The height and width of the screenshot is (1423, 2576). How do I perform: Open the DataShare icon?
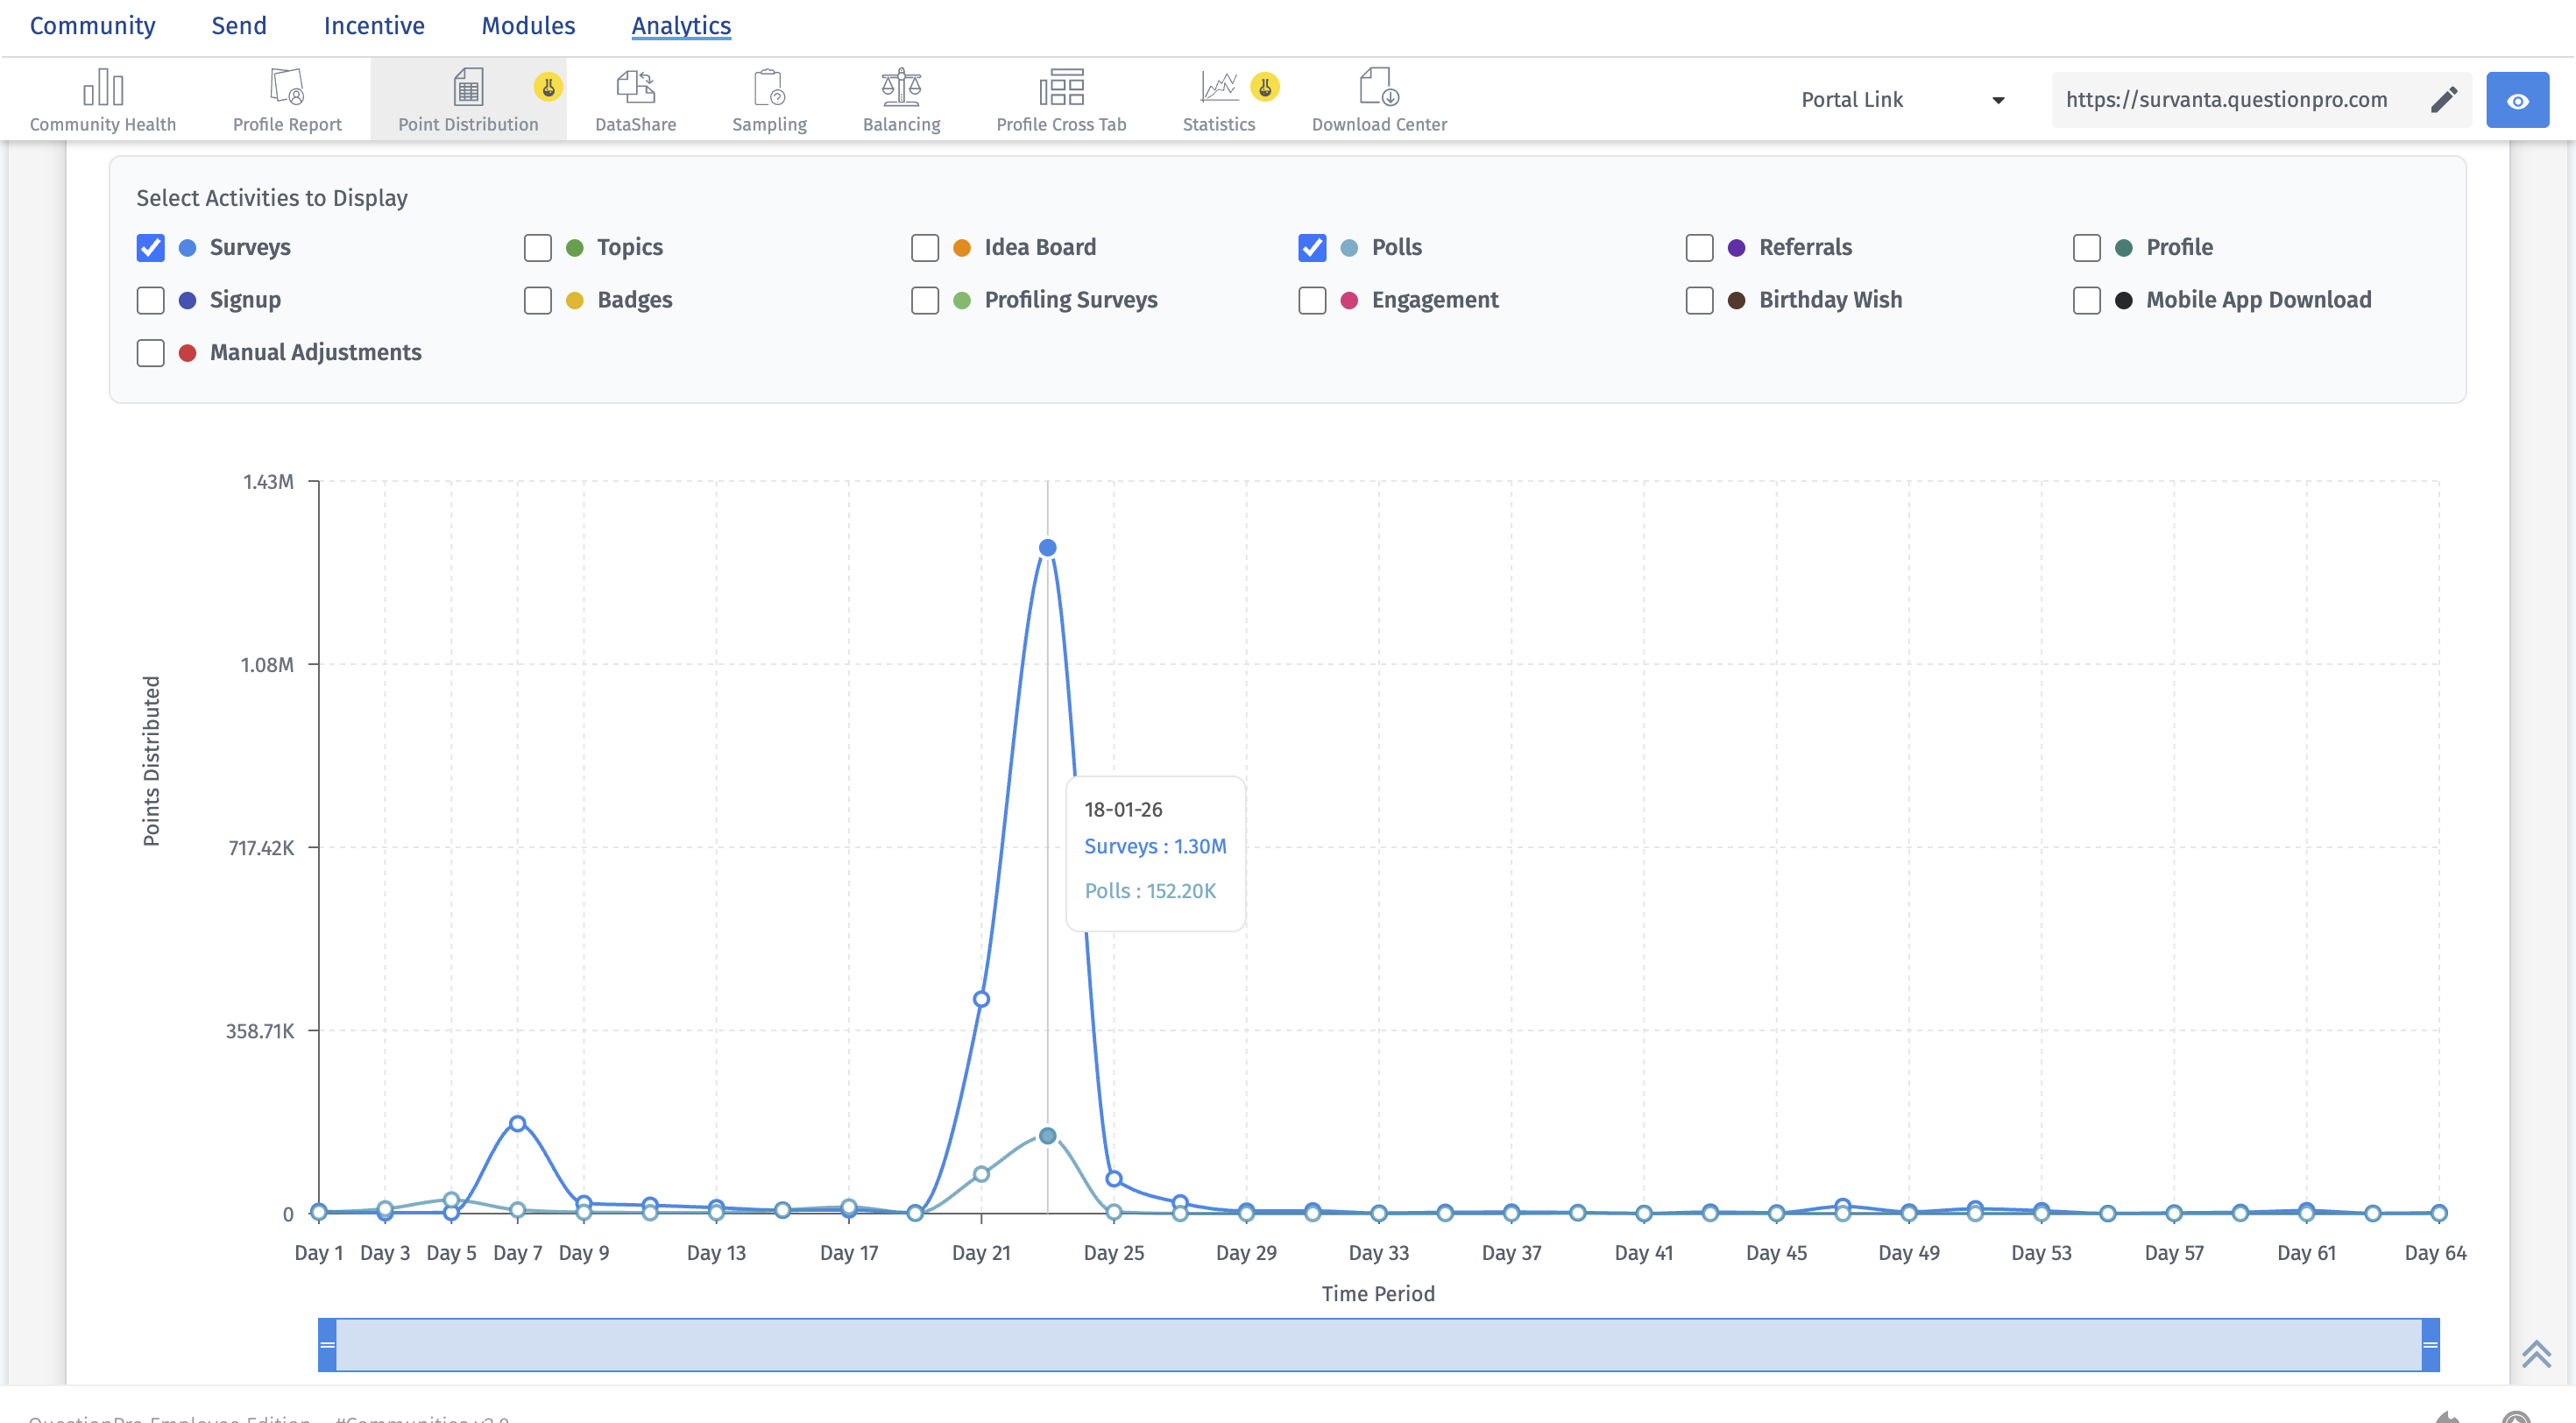635,88
